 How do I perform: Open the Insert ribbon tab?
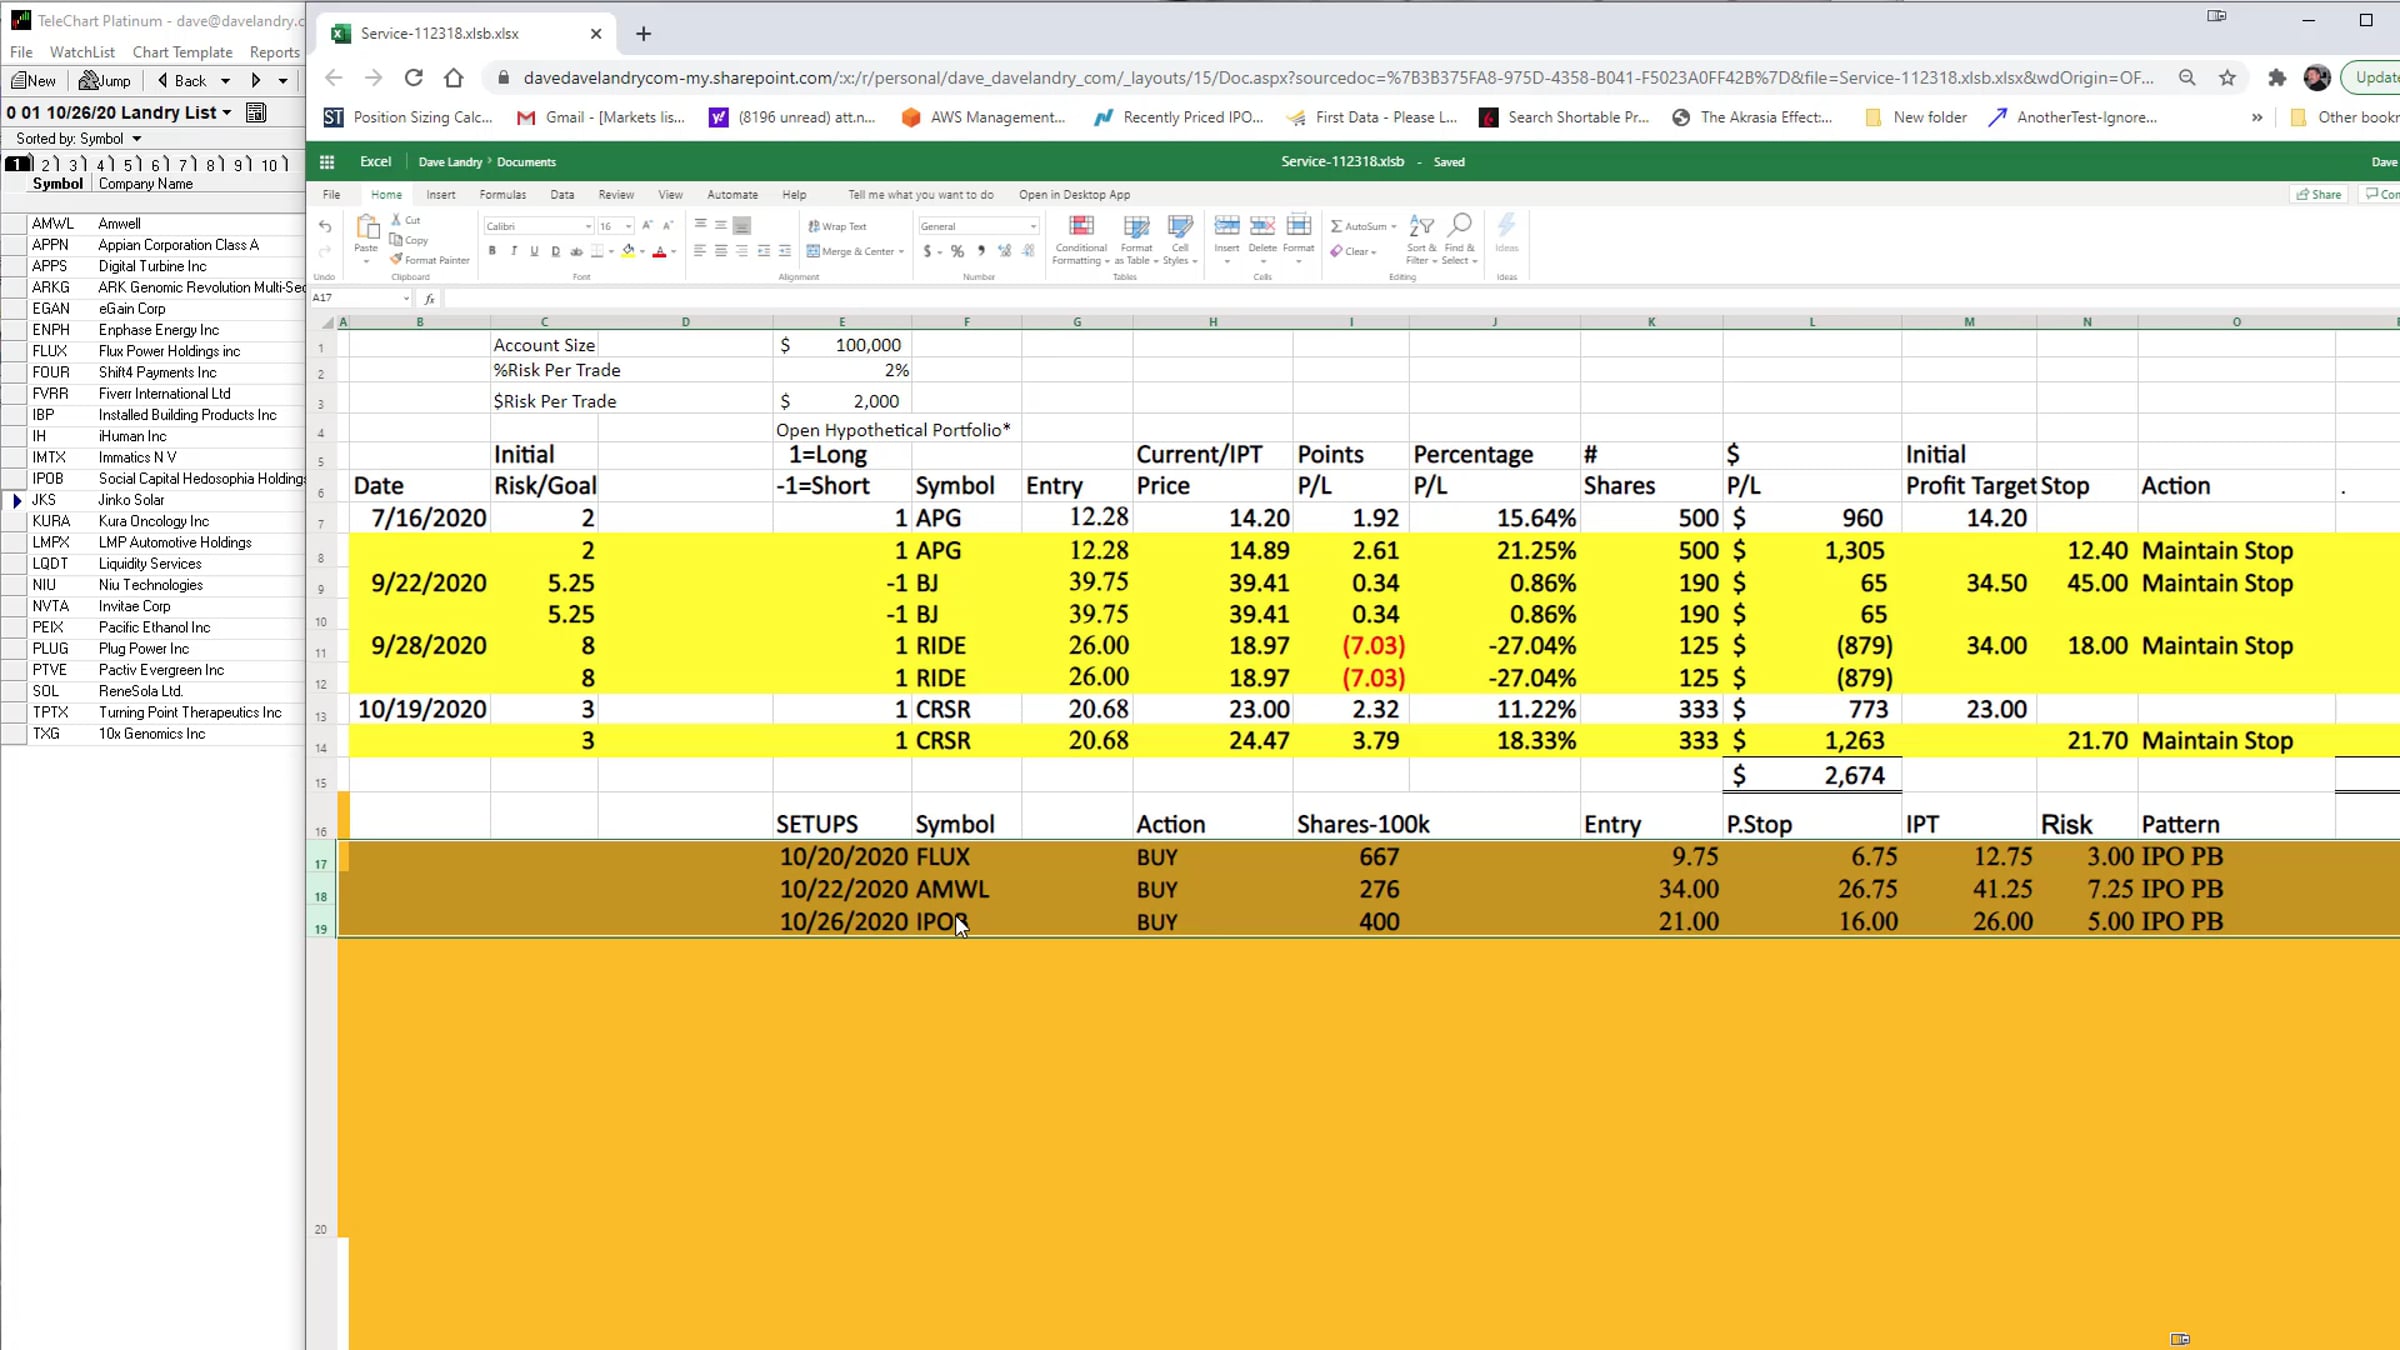click(x=440, y=195)
